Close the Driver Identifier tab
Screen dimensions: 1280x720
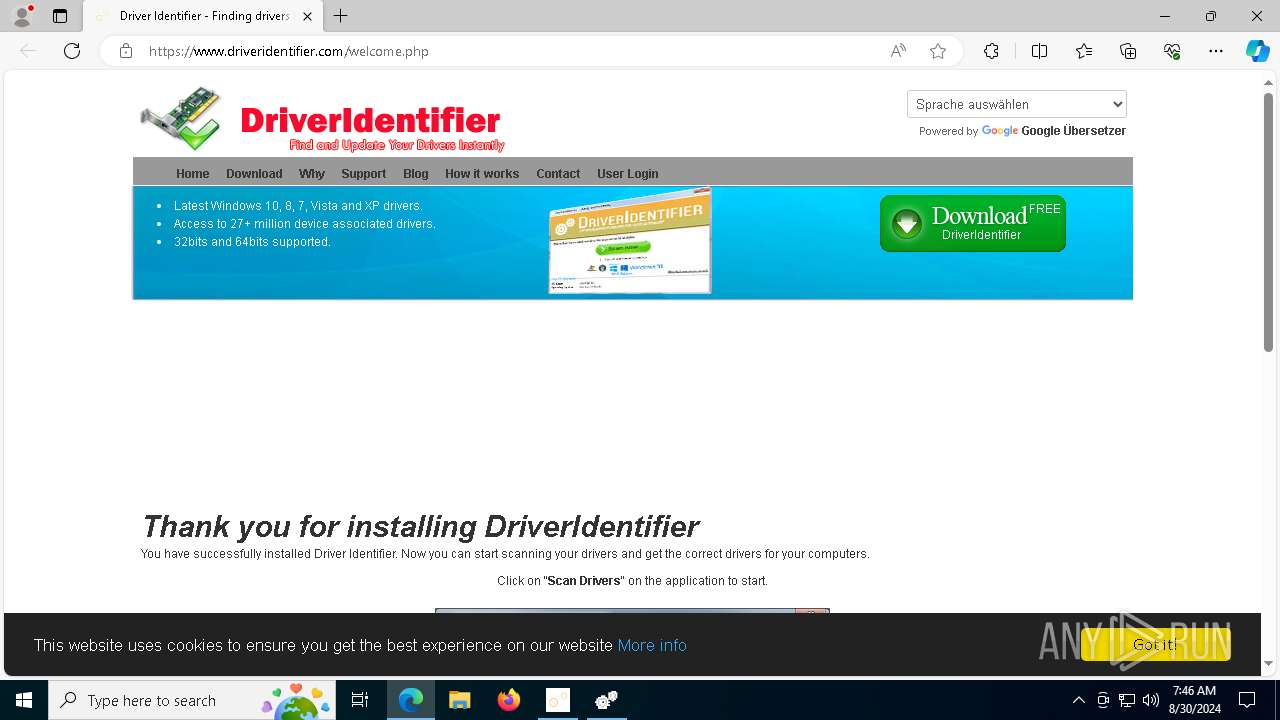click(x=308, y=16)
